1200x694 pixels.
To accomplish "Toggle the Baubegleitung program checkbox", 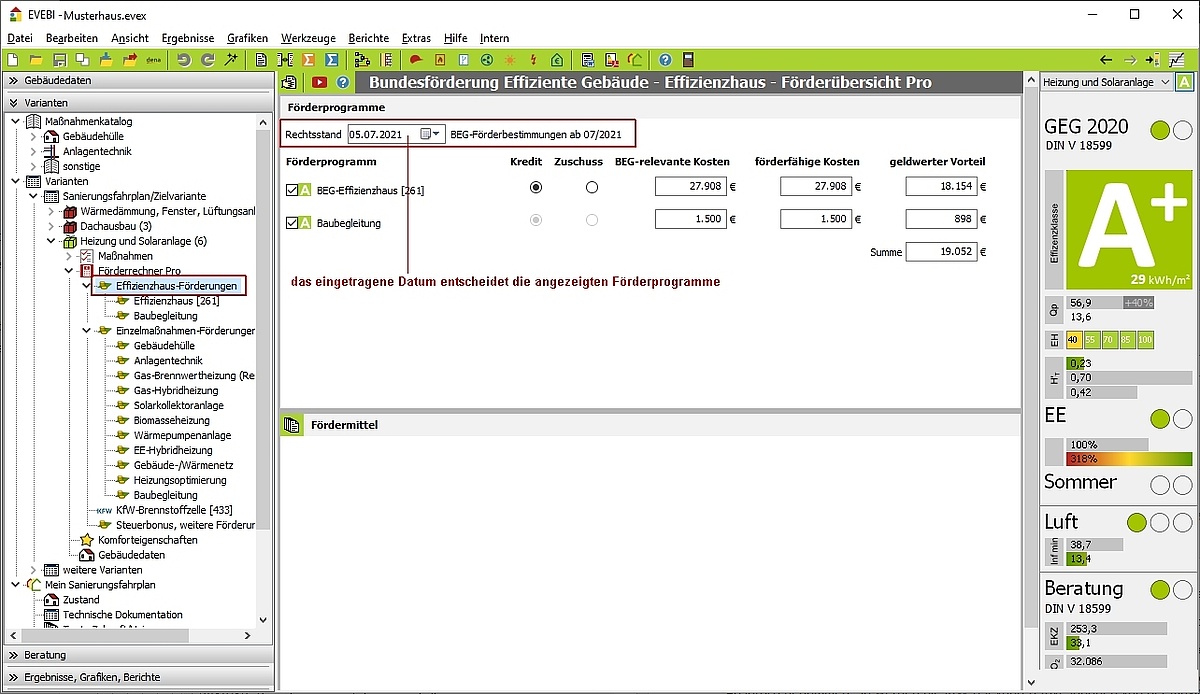I will (x=292, y=223).
